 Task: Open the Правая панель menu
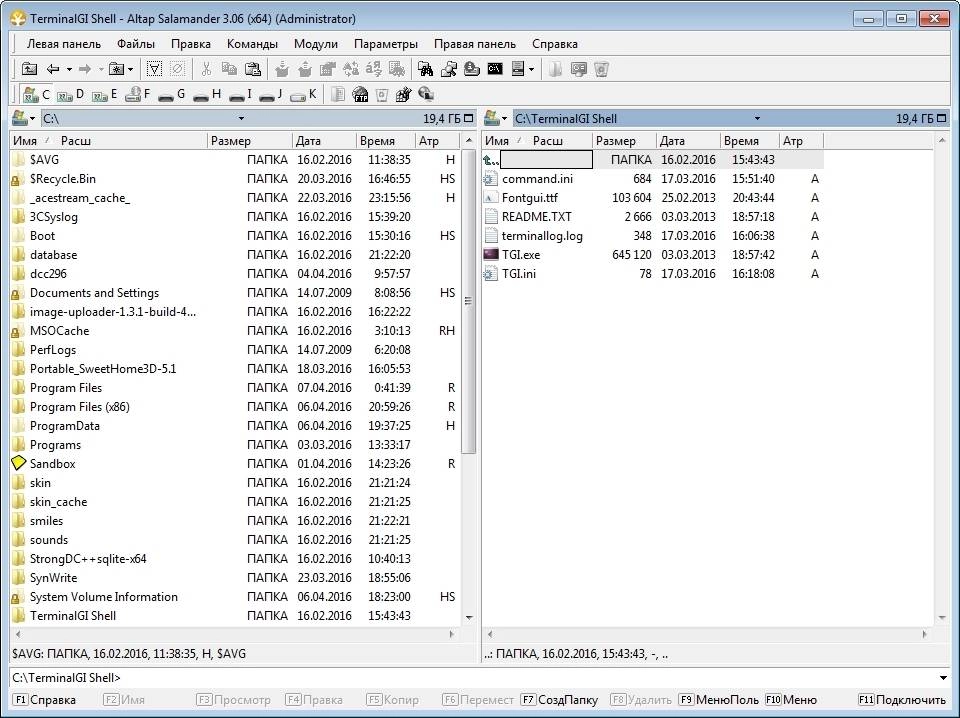tap(474, 44)
